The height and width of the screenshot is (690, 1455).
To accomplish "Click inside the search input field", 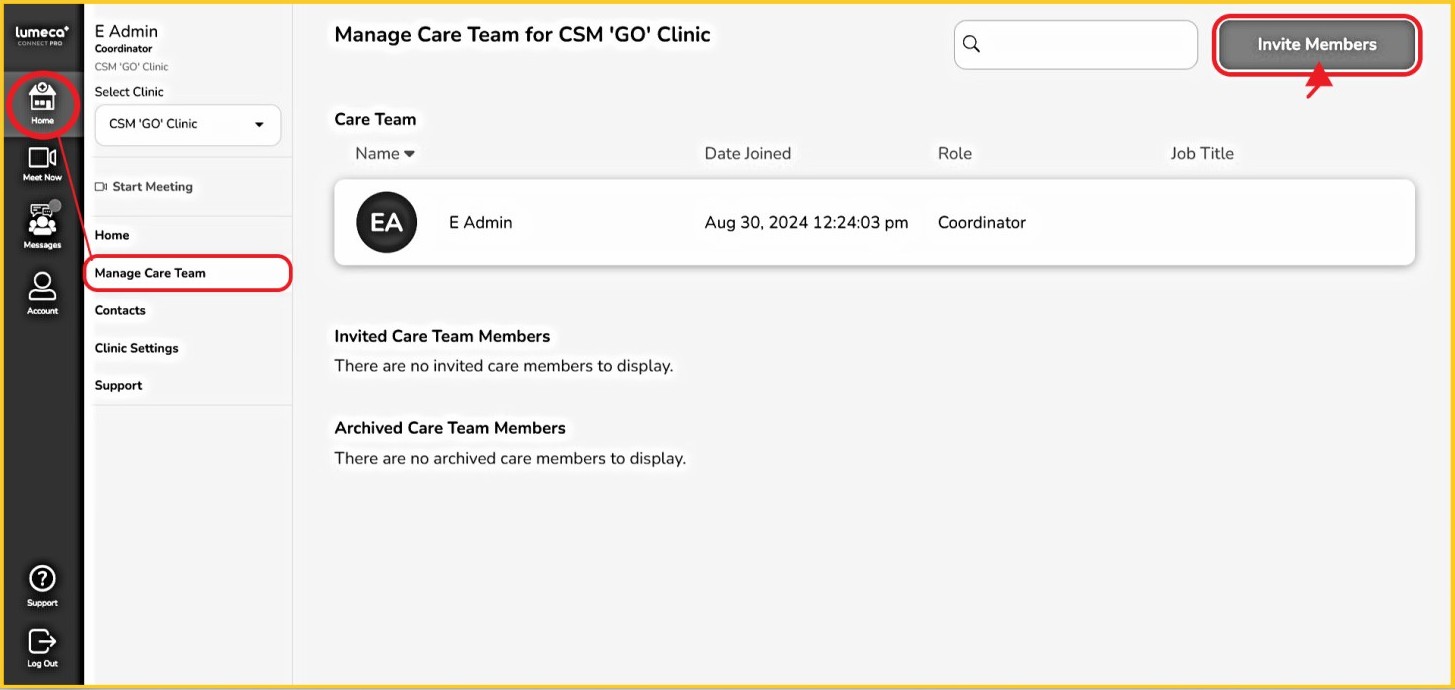I will (x=1088, y=45).
